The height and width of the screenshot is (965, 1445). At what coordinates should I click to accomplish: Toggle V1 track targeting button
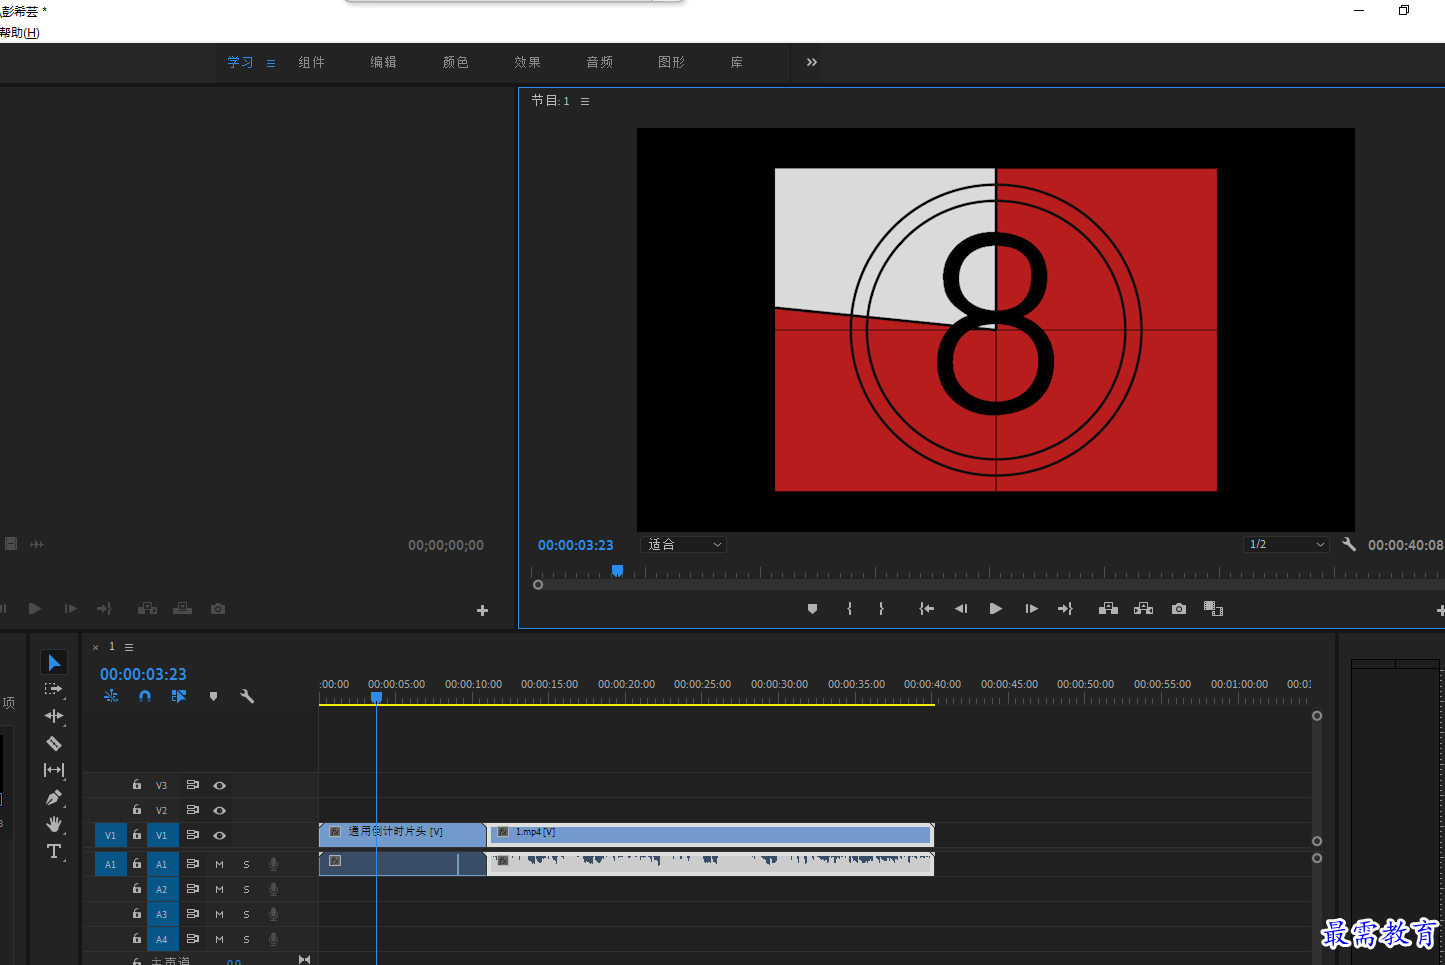(162, 835)
